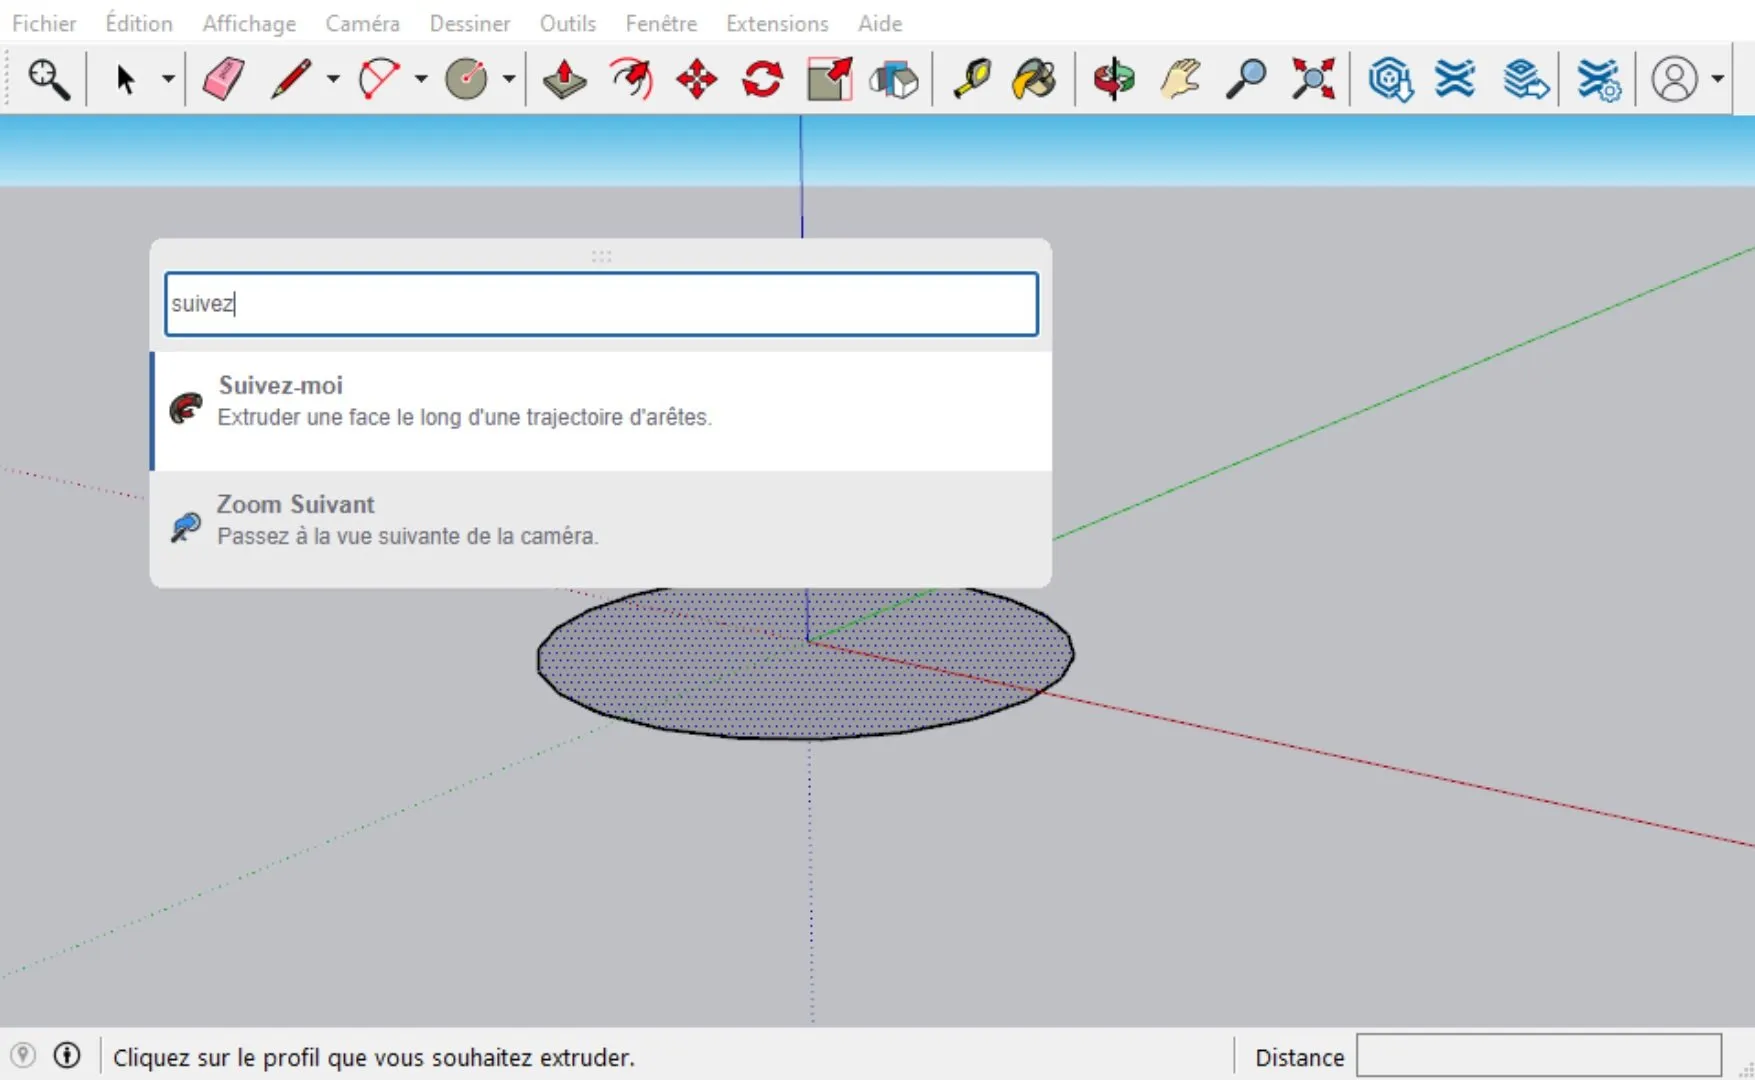Choose the Suivez-moi search result
This screenshot has height=1080, width=1755.
click(x=601, y=410)
